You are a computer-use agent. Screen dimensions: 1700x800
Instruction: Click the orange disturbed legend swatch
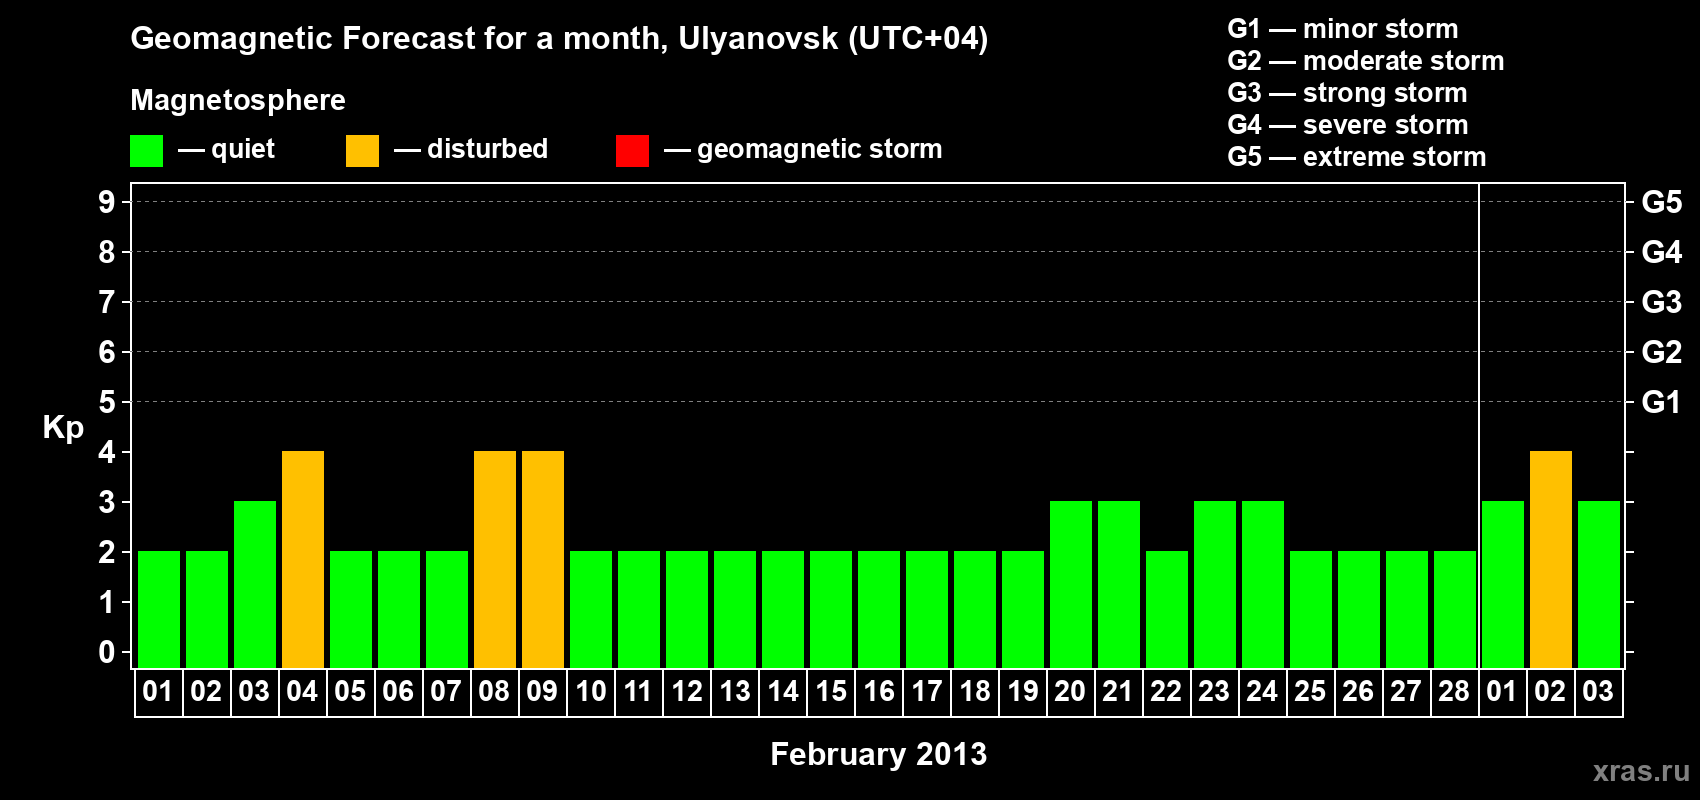363,151
